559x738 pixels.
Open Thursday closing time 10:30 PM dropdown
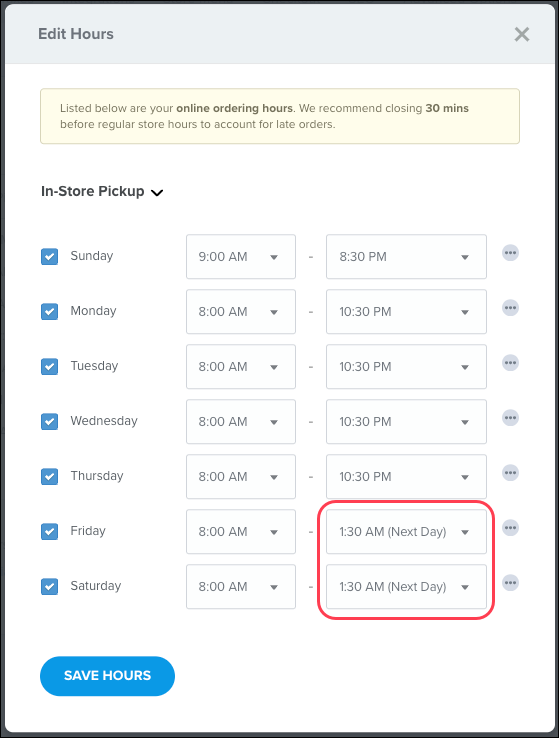pos(406,476)
